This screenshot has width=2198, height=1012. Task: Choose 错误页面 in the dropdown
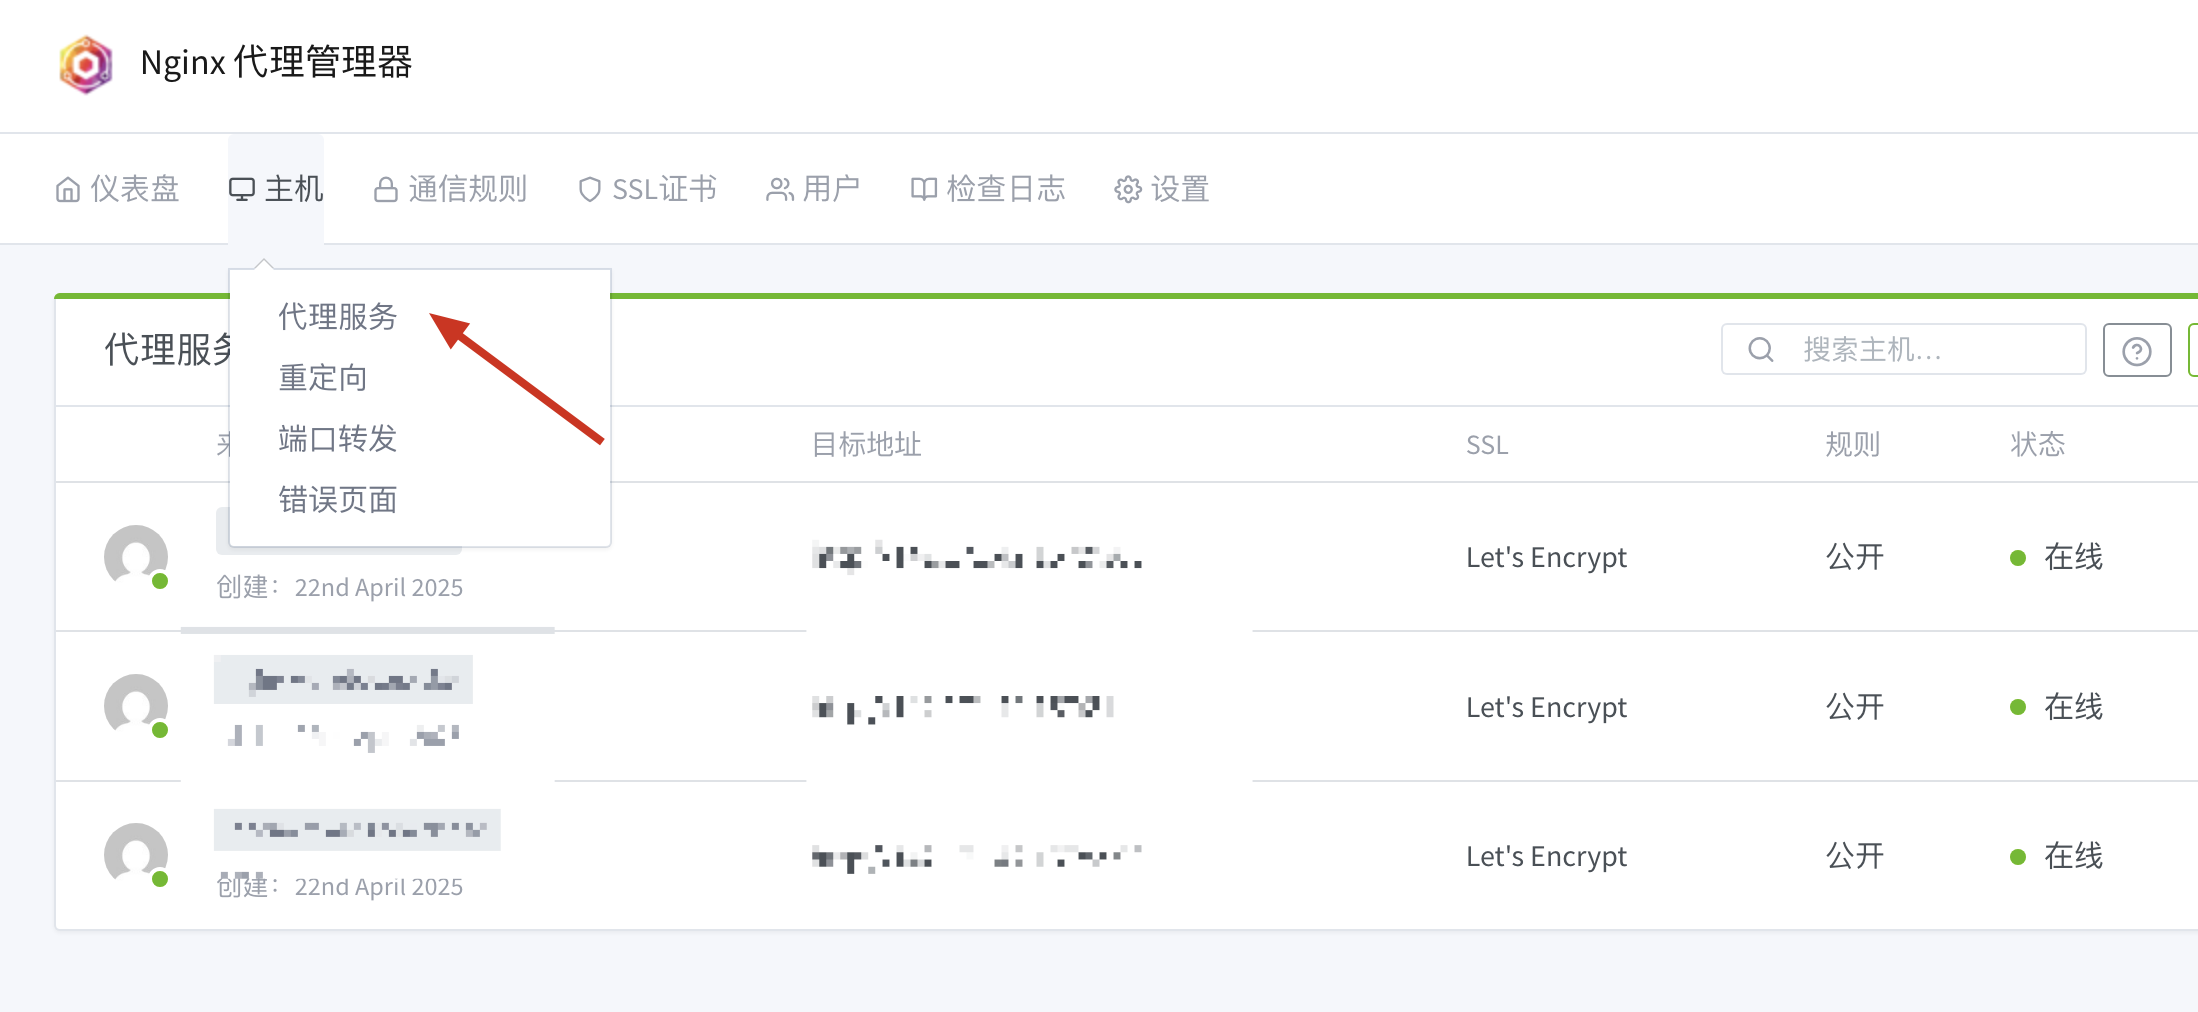point(338,500)
